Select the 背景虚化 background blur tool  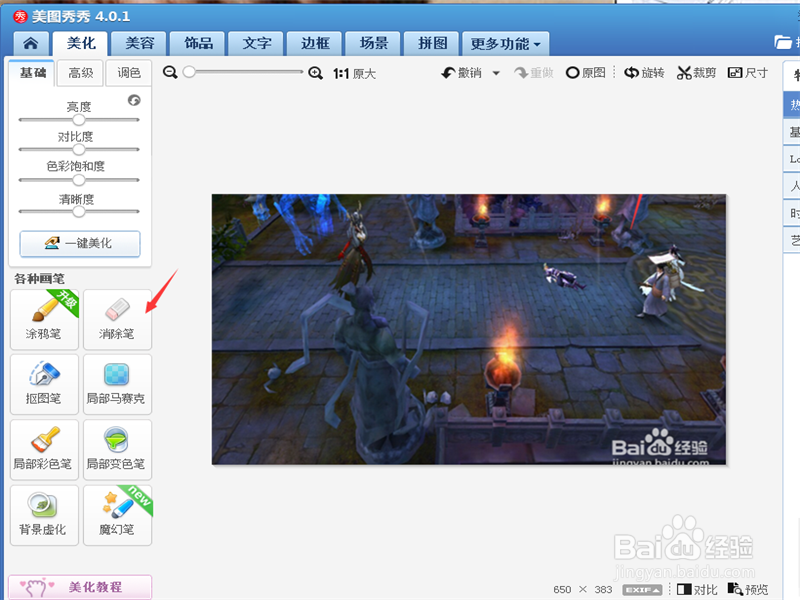click(44, 515)
